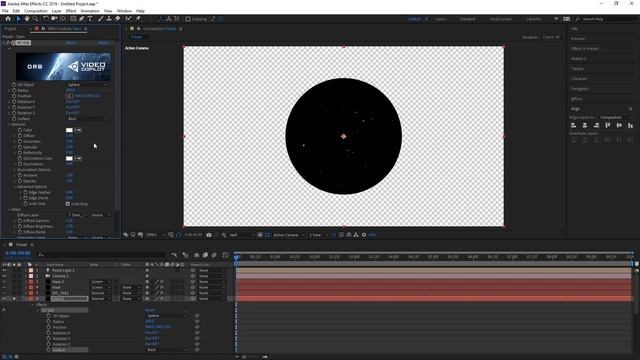Toggle visibility eye of Camera 1 layer
640x360 pixels.
point(4,276)
